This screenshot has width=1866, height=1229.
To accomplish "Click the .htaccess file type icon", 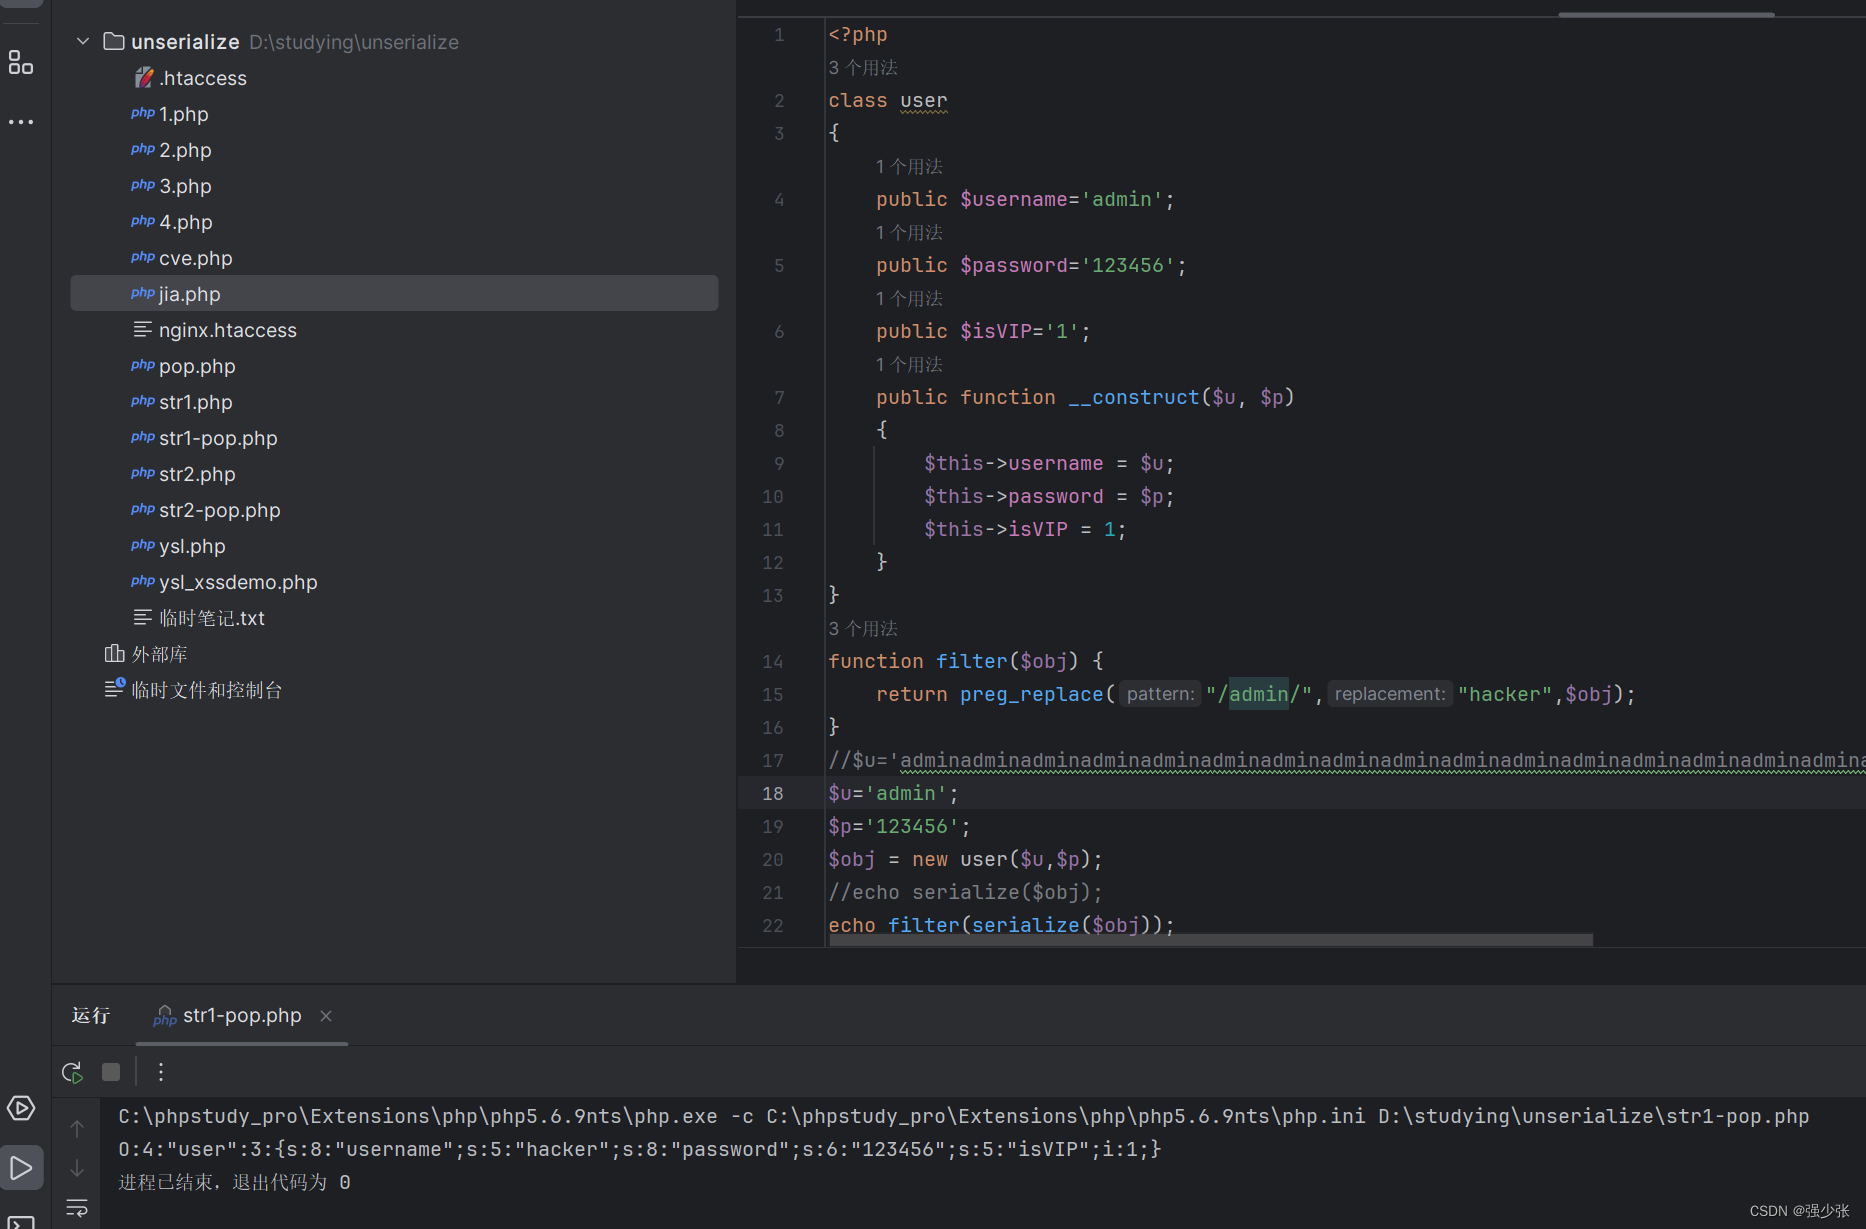I will pyautogui.click(x=144, y=77).
